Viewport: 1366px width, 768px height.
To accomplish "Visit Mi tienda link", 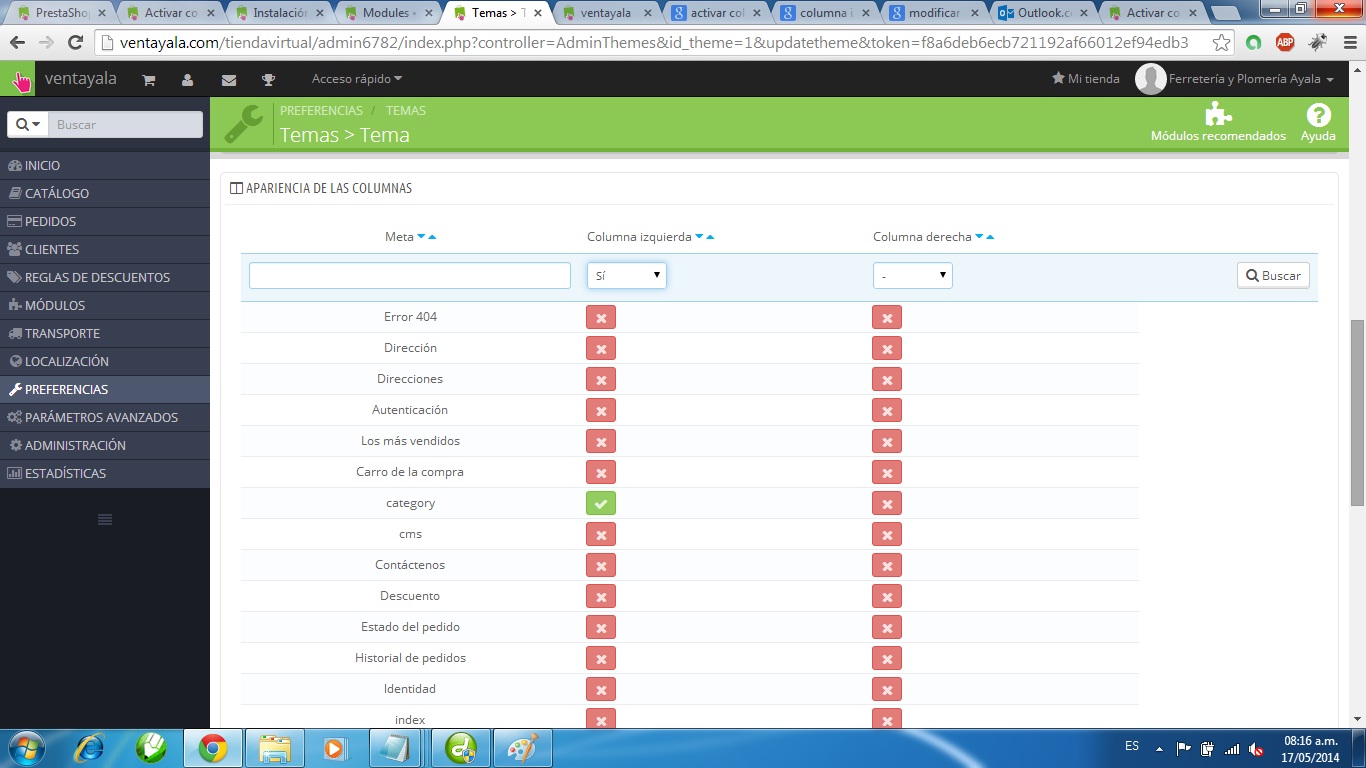I will click(x=1086, y=79).
